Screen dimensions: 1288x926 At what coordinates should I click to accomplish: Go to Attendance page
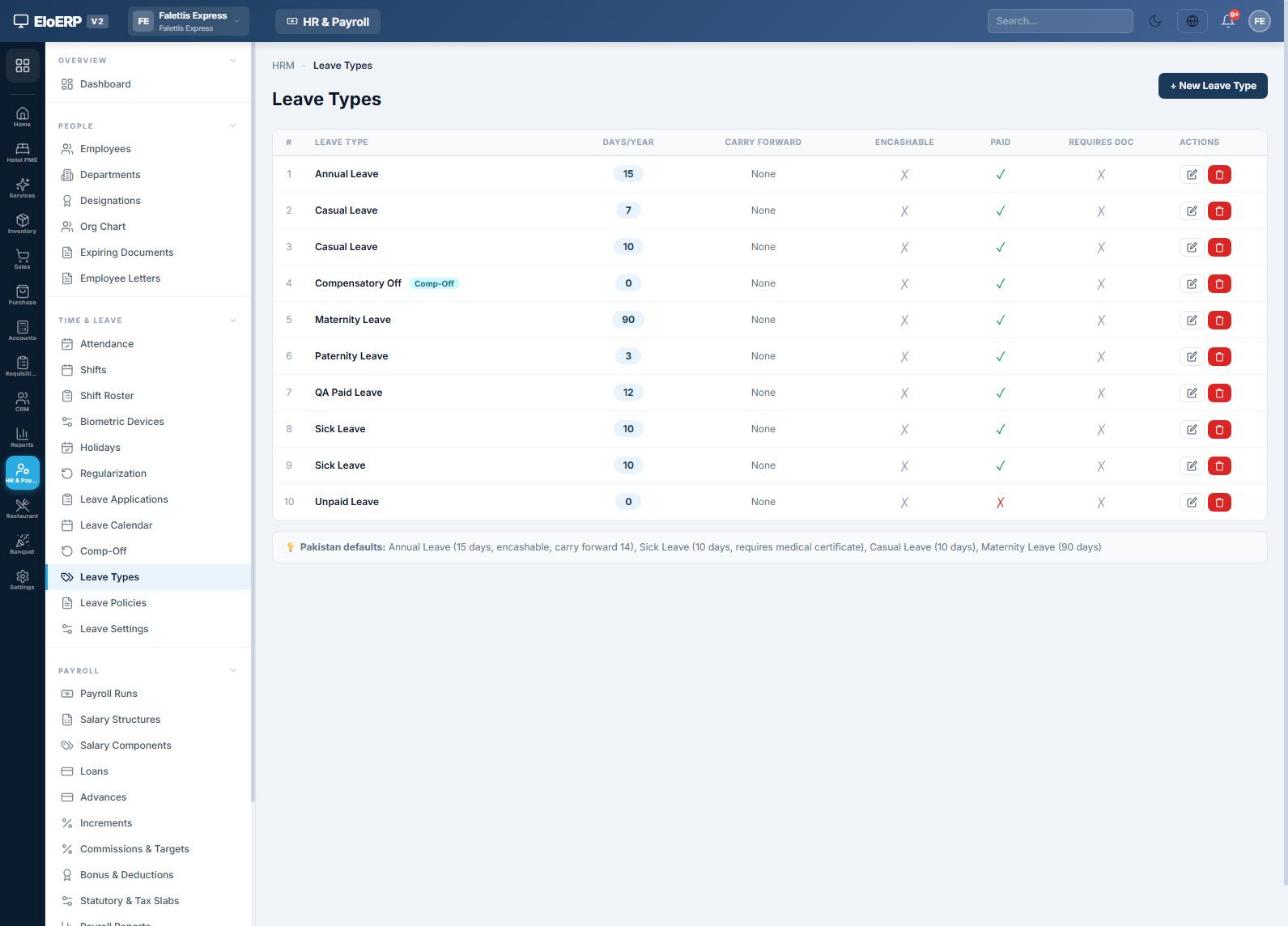(148, 344)
